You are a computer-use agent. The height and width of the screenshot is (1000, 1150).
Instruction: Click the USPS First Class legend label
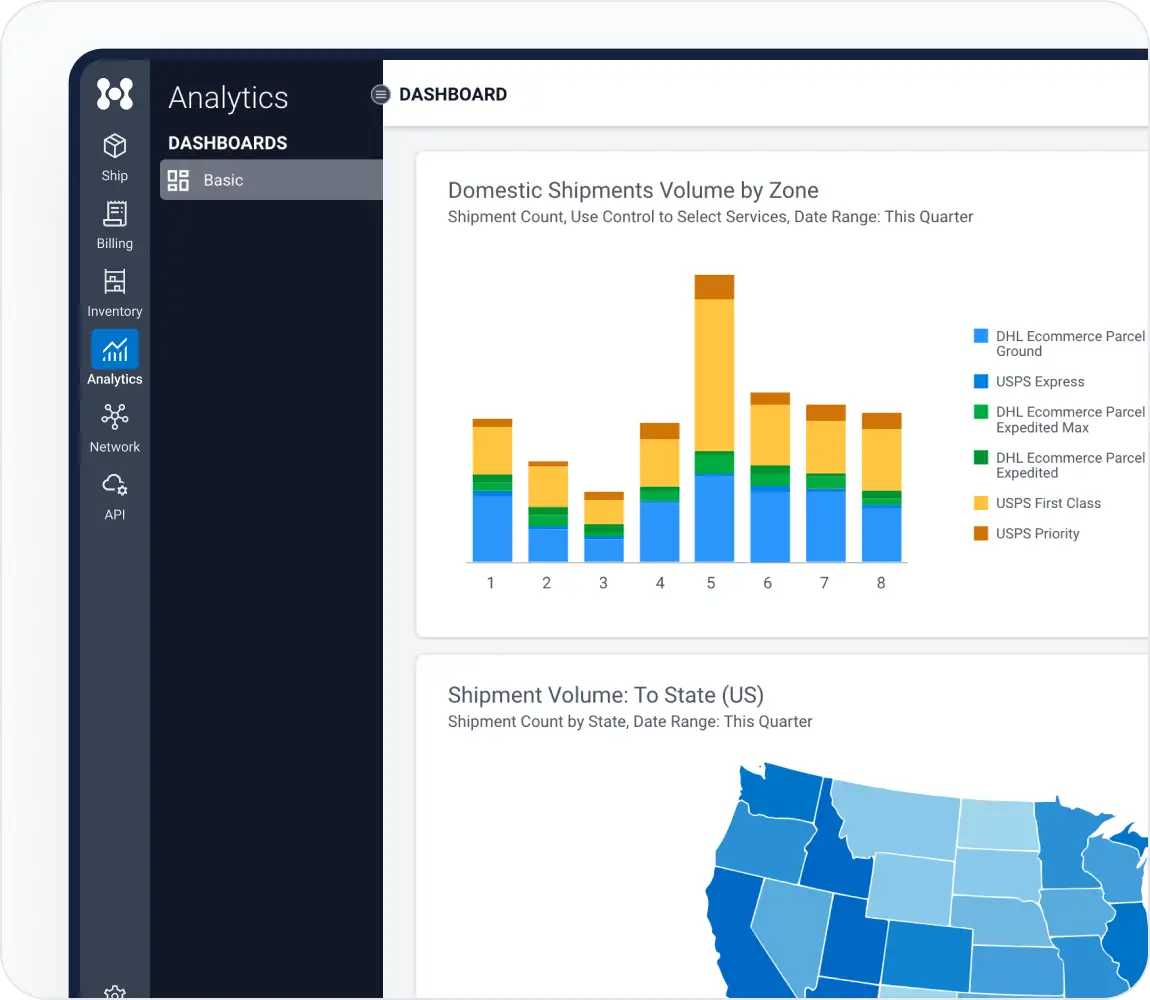[x=1048, y=503]
